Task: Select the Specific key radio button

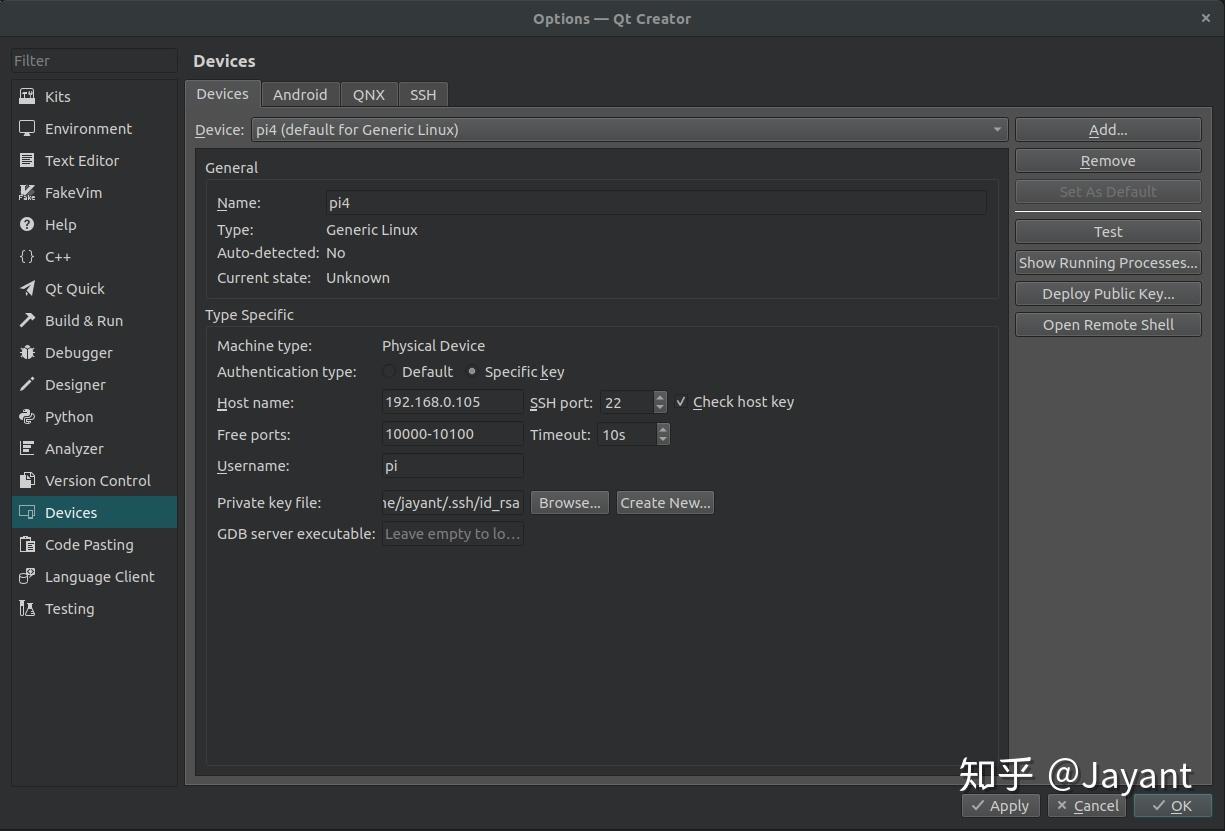Action: pyautogui.click(x=472, y=372)
